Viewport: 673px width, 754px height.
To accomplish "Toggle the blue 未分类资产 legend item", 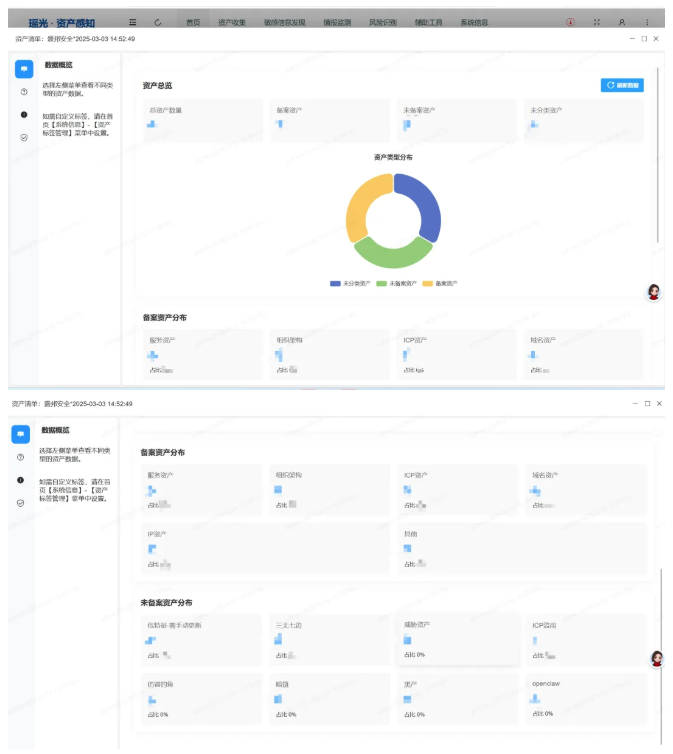I will coord(349,284).
